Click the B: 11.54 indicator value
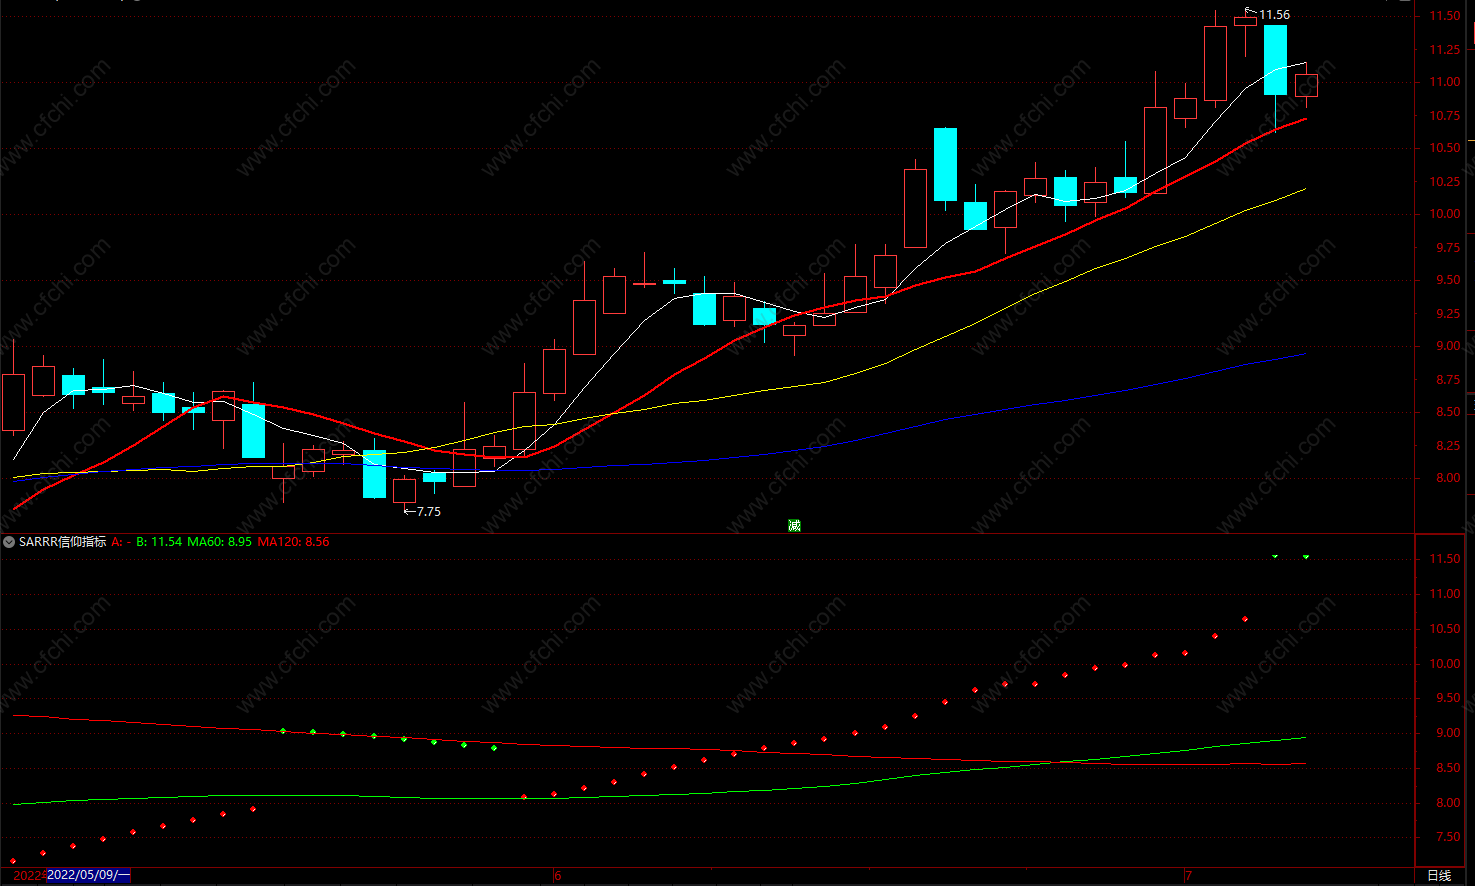1475x886 pixels. click(x=159, y=542)
